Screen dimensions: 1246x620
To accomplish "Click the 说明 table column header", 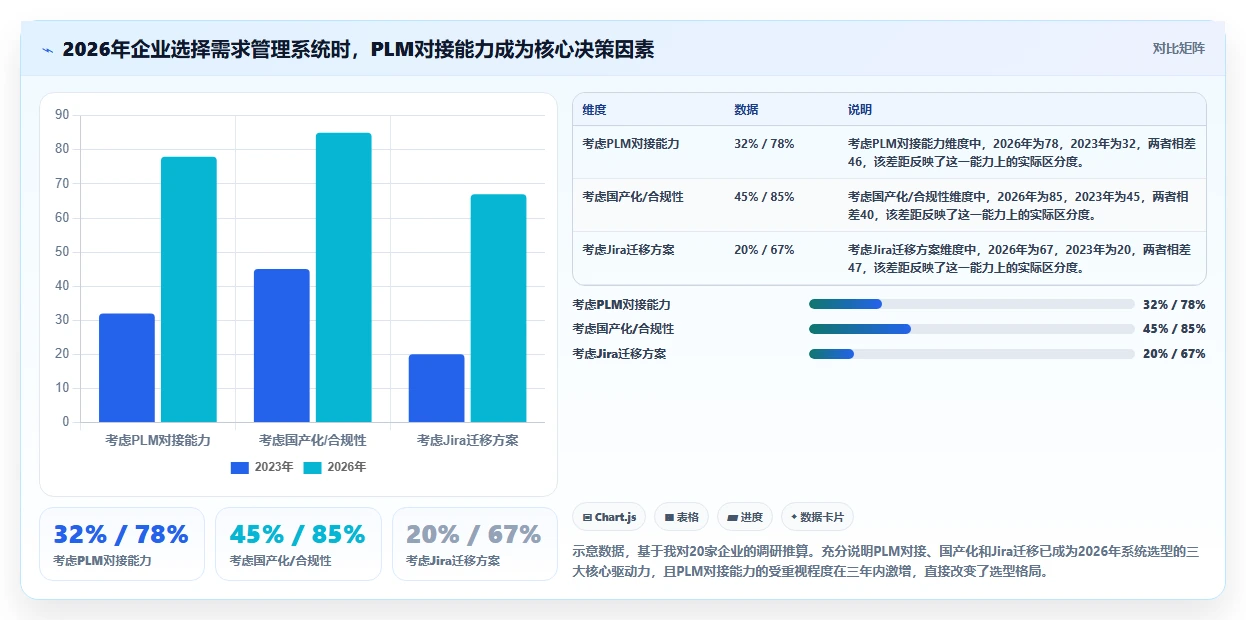I will click(x=860, y=110).
